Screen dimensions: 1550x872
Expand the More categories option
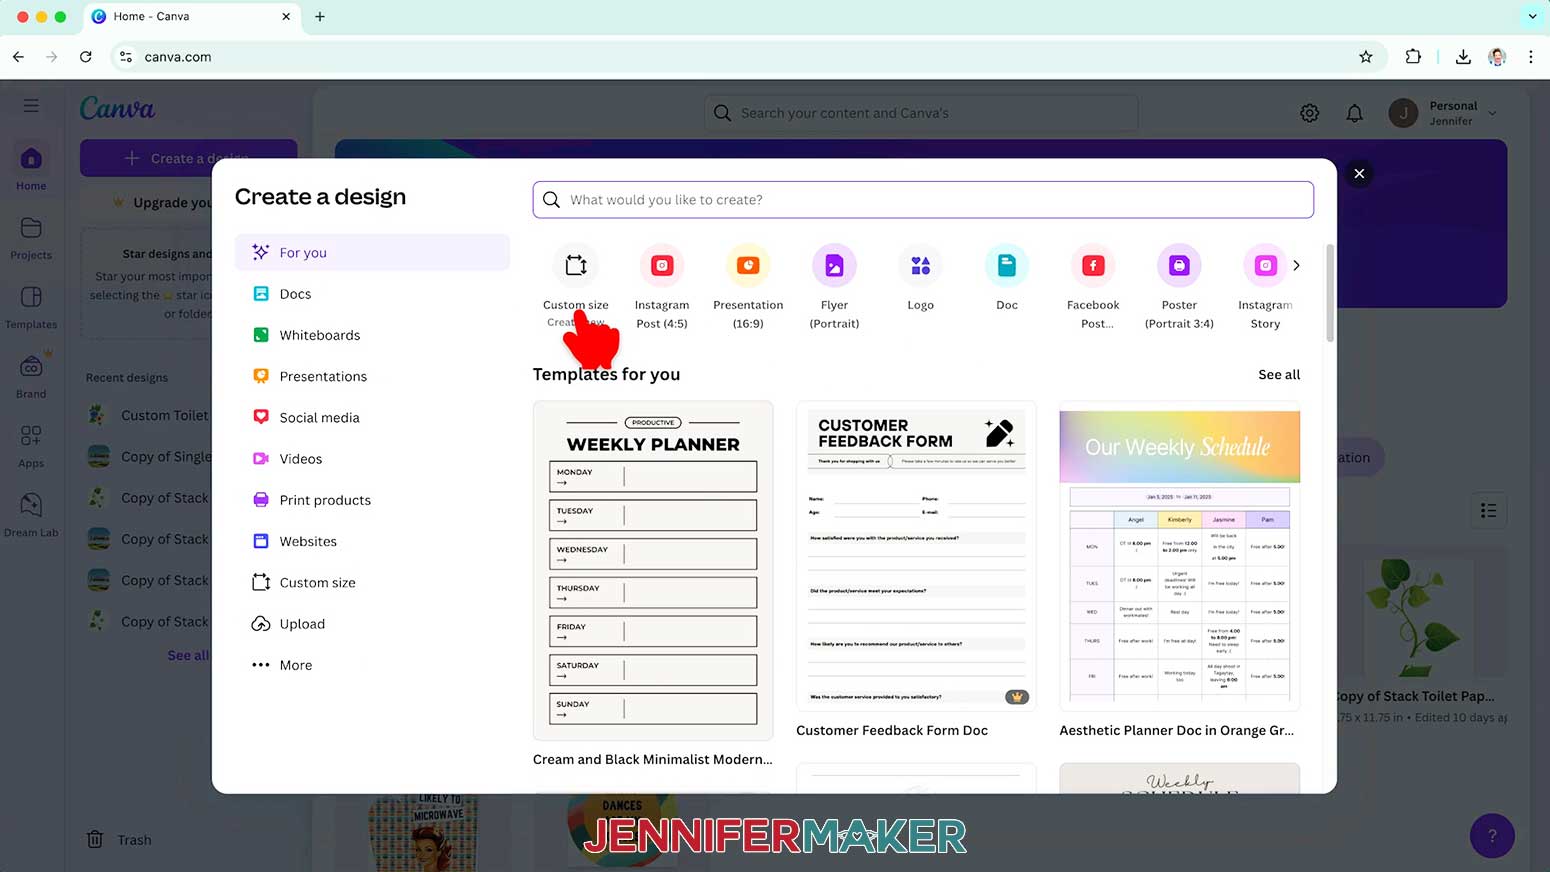pyautogui.click(x=372, y=665)
